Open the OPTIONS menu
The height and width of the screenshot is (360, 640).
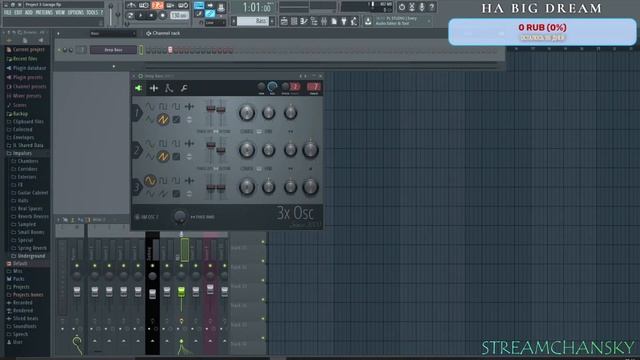(76, 13)
